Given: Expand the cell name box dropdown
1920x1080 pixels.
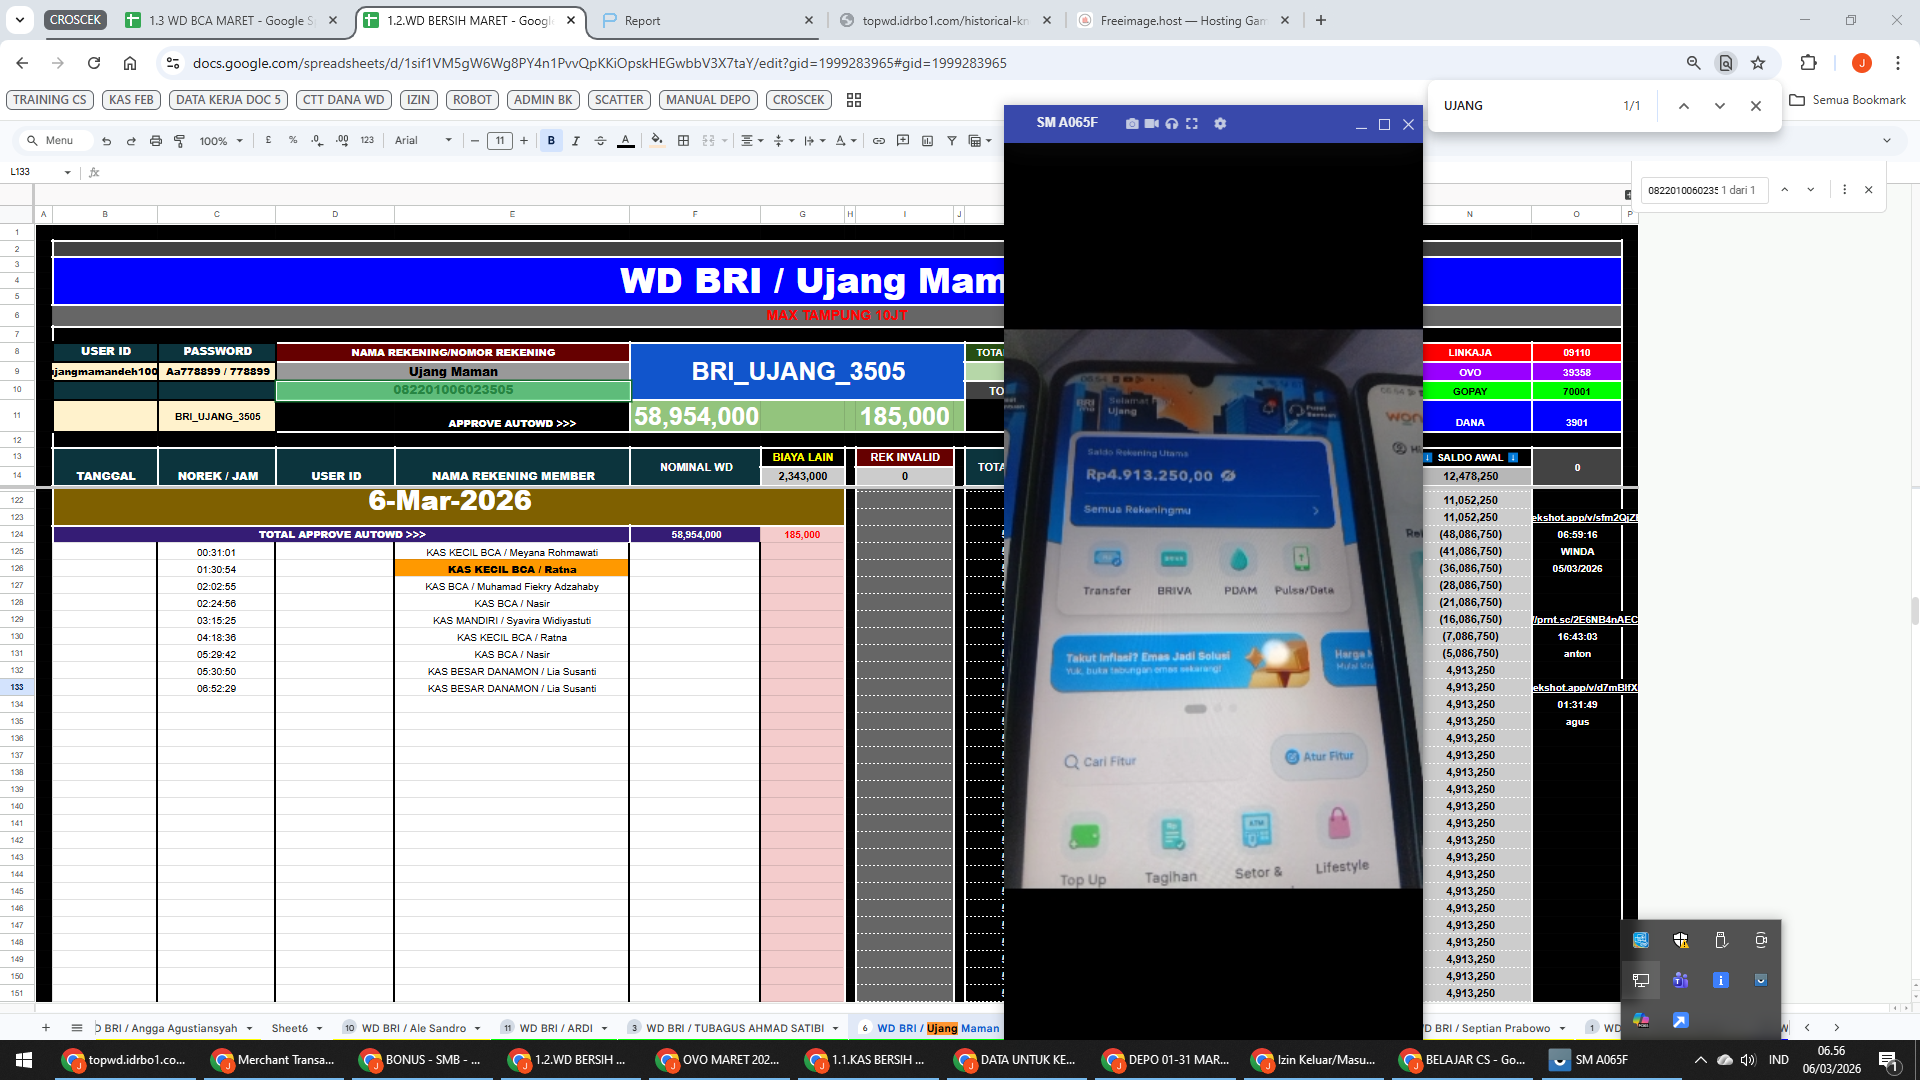Looking at the screenshot, I should click(68, 172).
